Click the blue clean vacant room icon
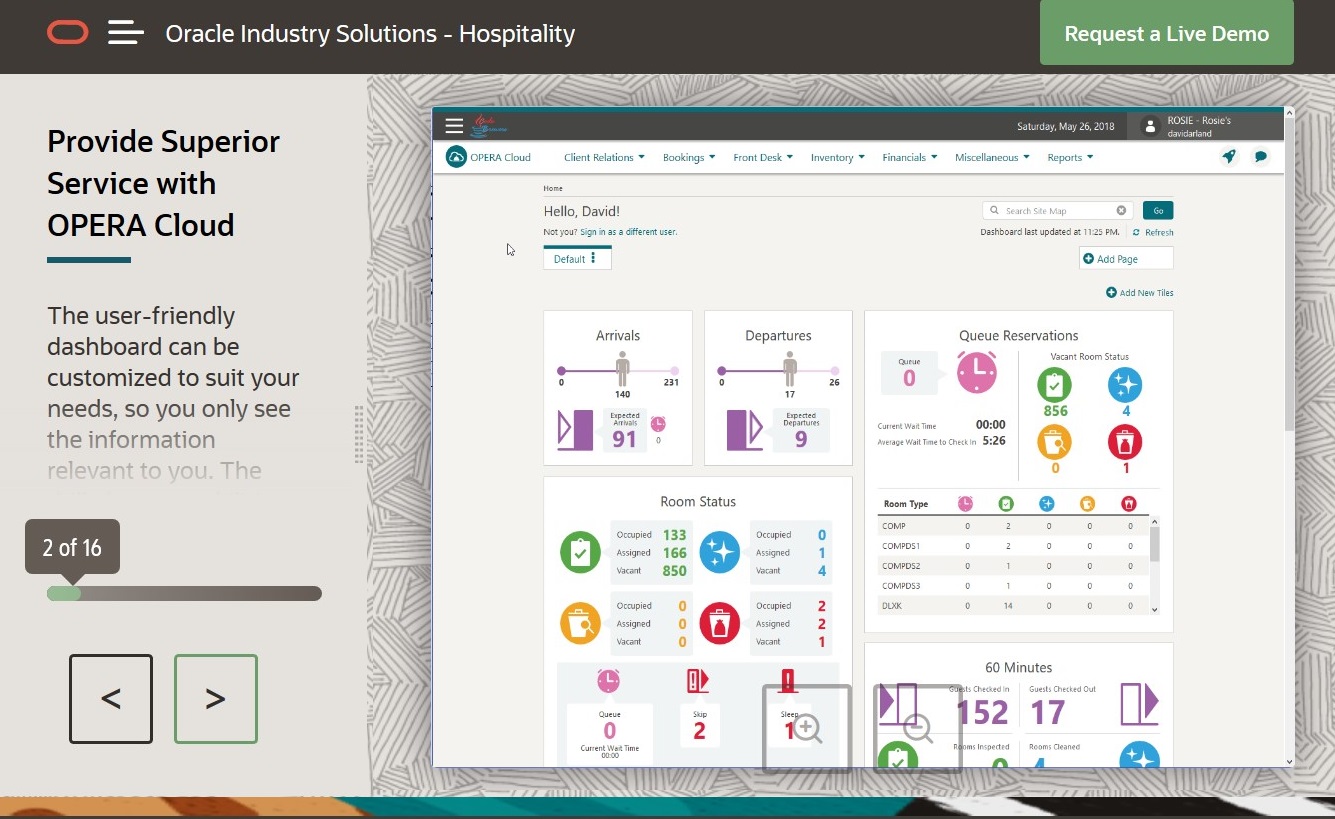The width and height of the screenshot is (1335, 819). click(1125, 385)
